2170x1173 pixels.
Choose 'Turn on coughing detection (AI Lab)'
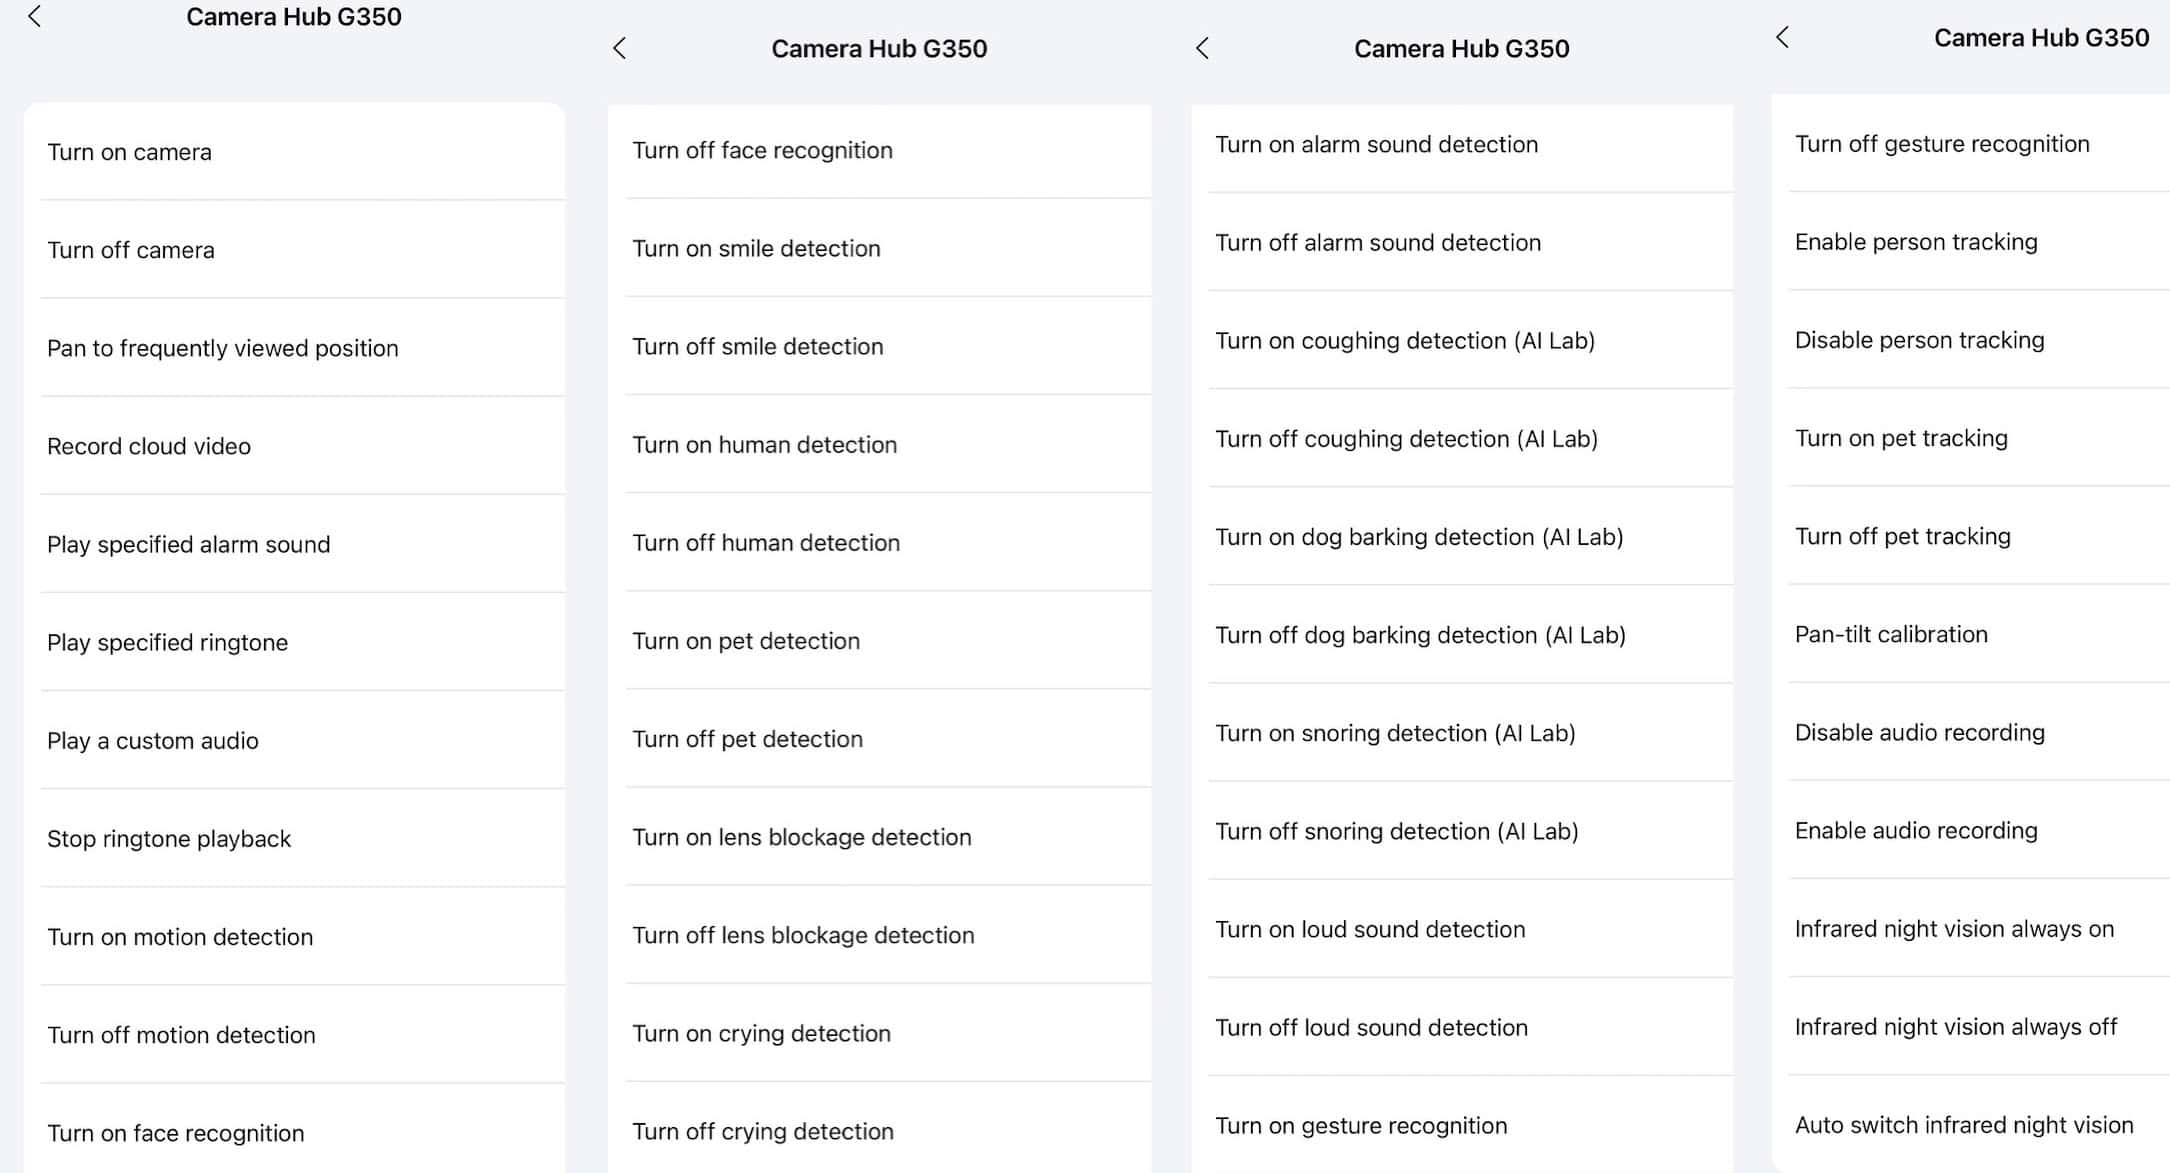1405,340
